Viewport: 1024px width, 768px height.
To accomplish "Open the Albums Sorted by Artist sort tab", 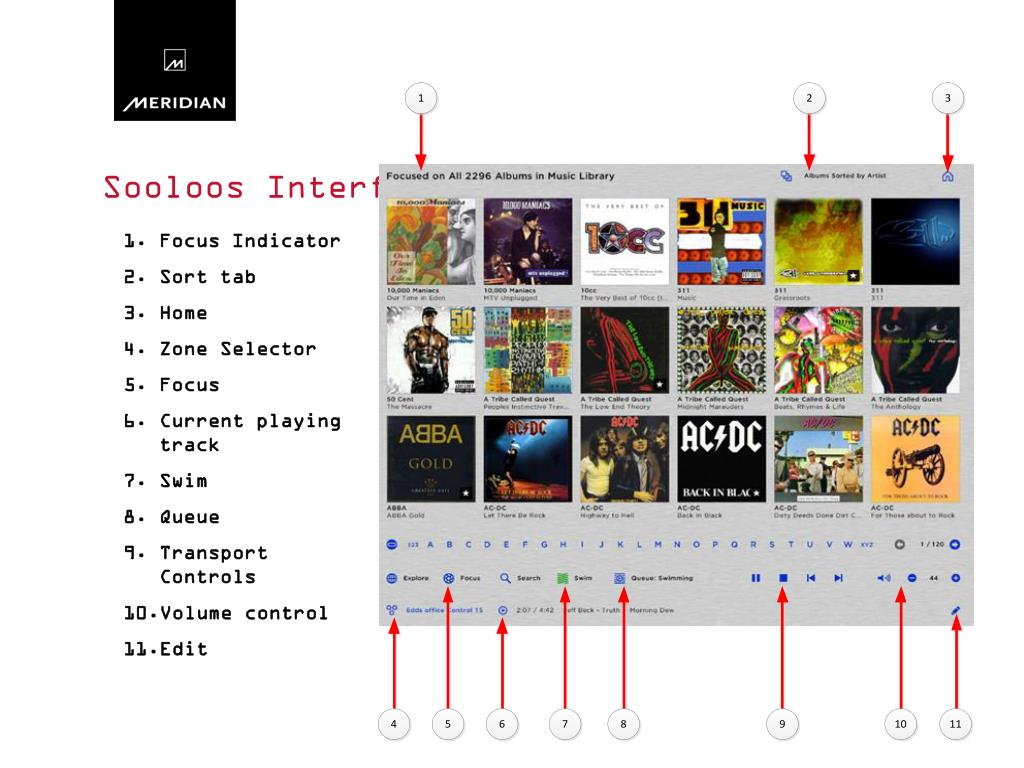I will 844,176.
